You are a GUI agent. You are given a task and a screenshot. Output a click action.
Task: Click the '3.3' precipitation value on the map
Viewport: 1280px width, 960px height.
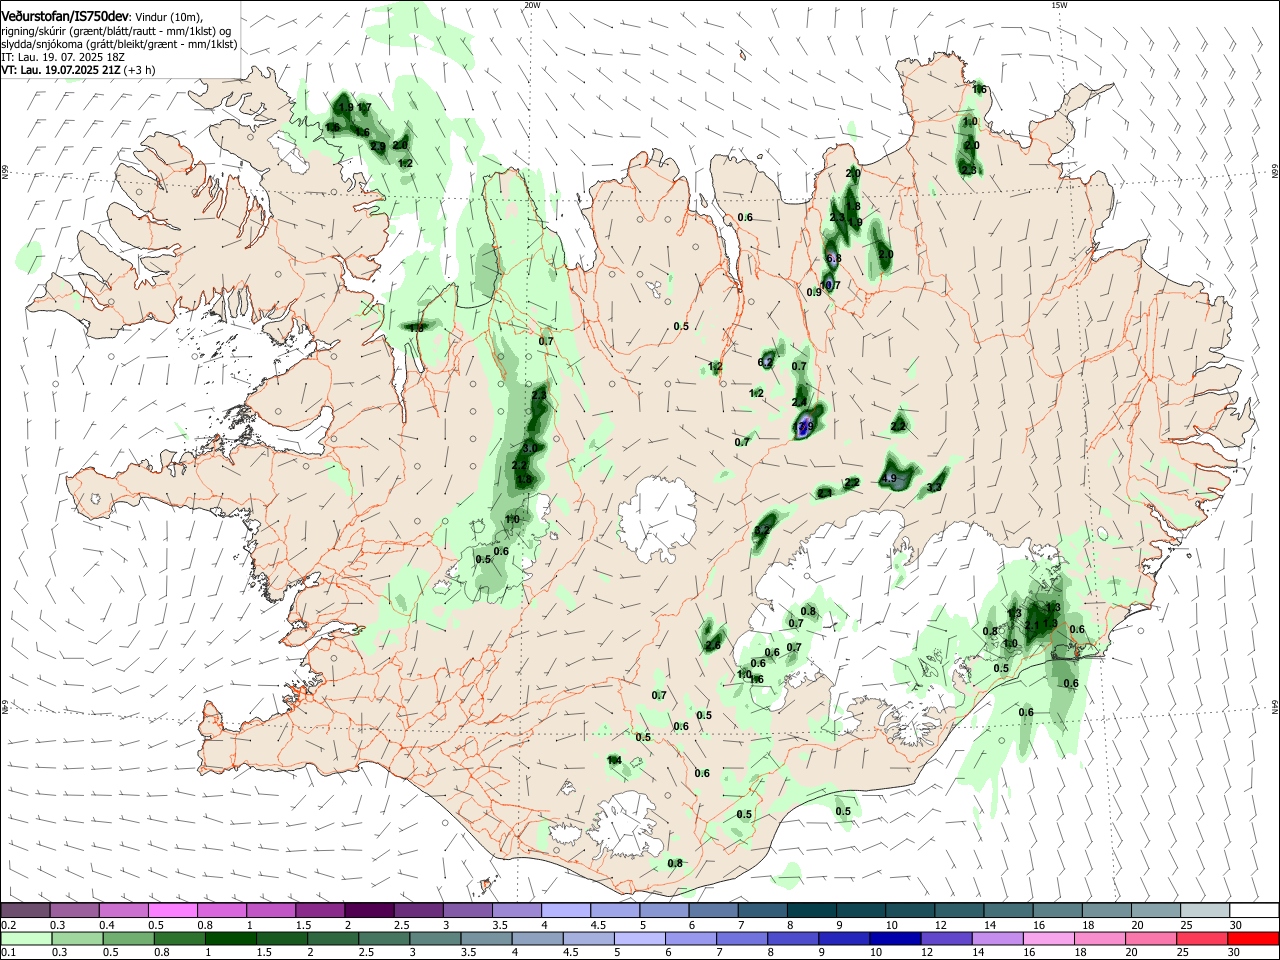pyautogui.click(x=935, y=488)
